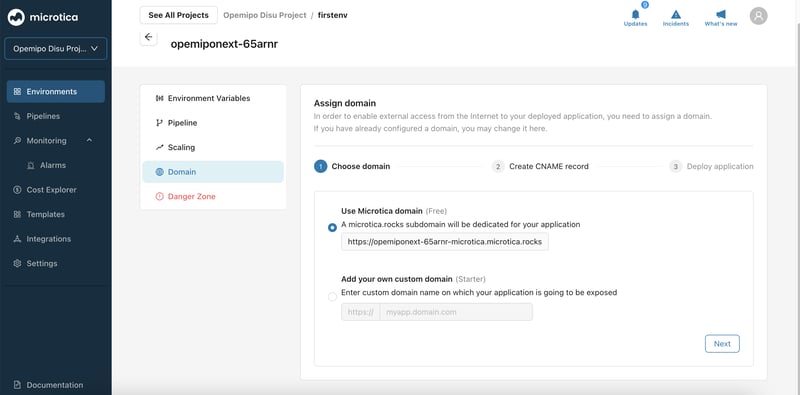800x395 pixels.
Task: Click the Assign domain heading
Action: (x=344, y=104)
